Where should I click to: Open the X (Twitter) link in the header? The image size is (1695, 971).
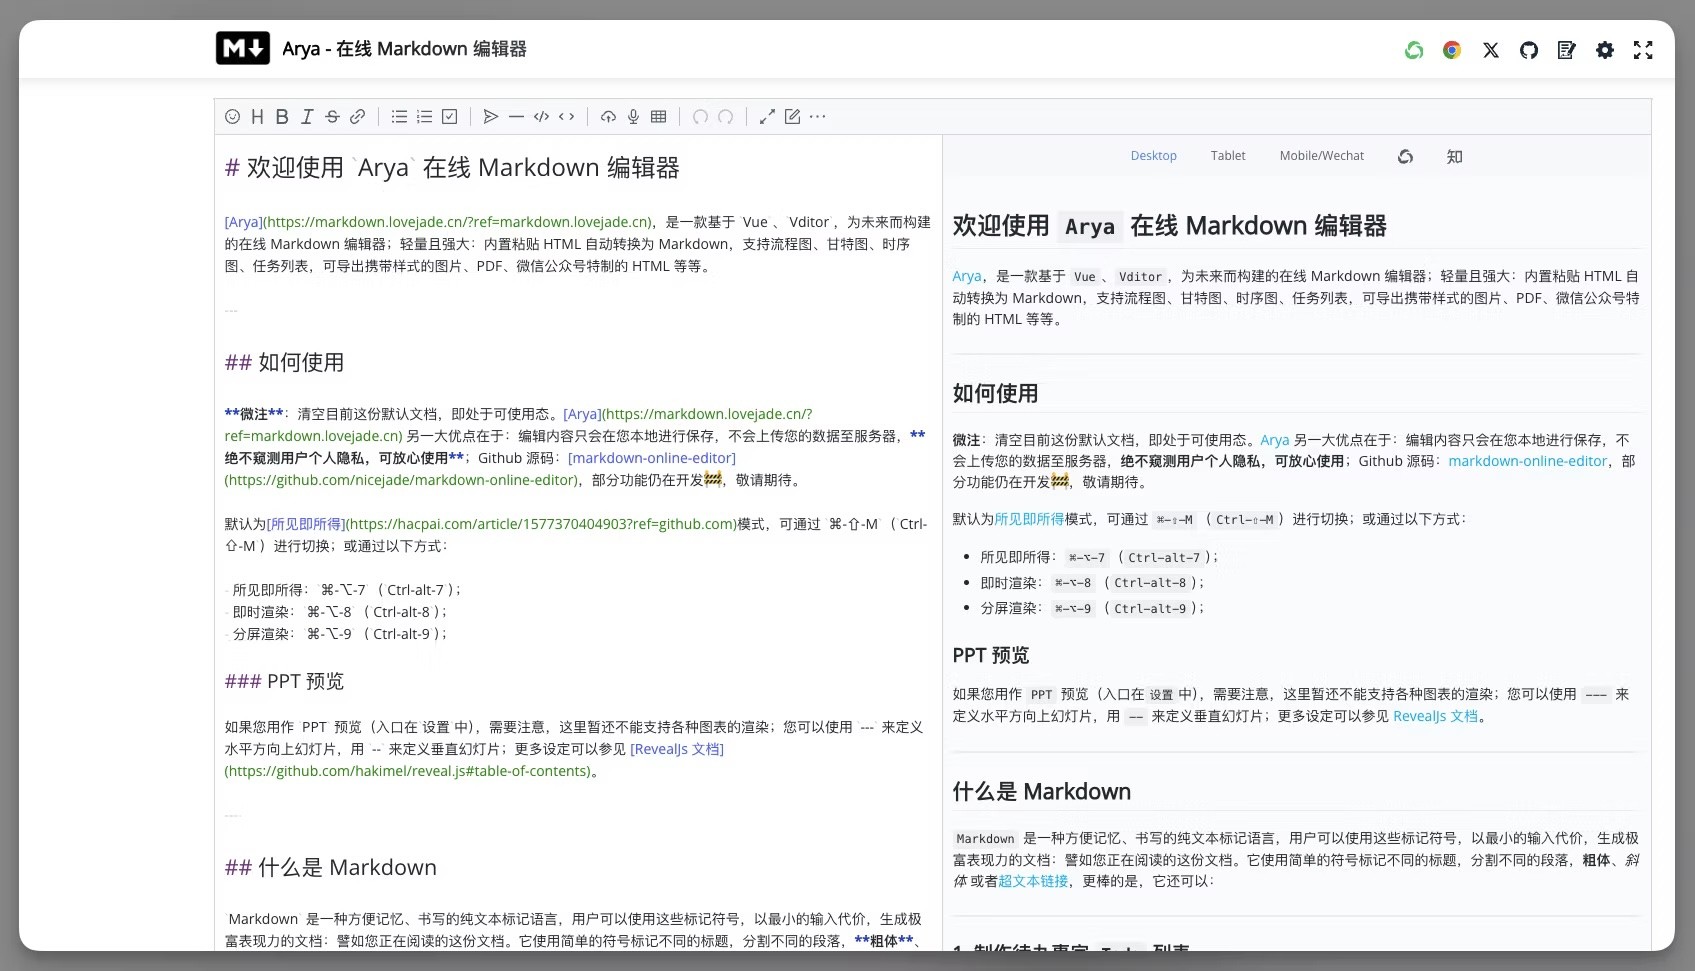[x=1491, y=50]
